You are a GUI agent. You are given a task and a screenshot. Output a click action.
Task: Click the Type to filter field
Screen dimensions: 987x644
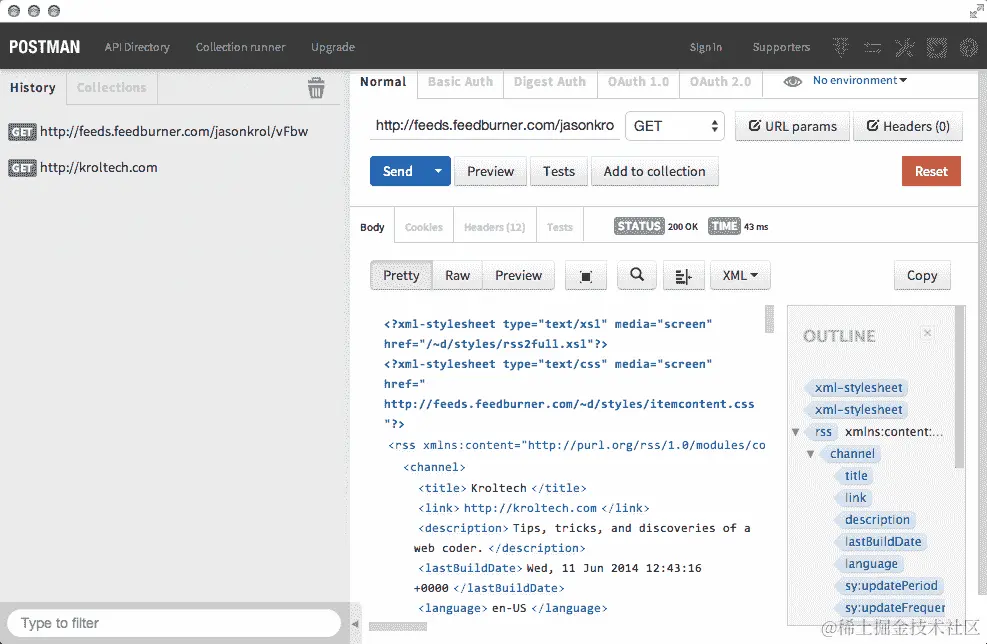174,623
